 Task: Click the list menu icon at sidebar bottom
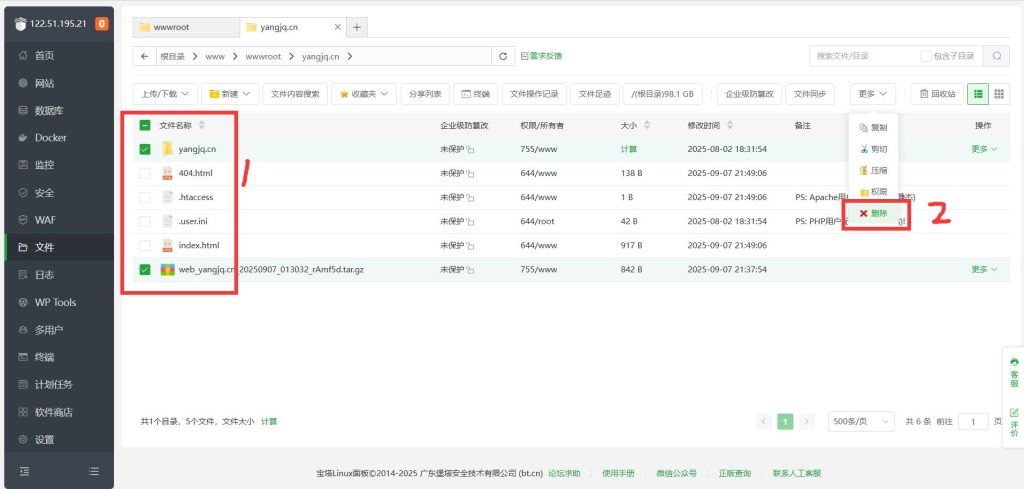tap(94, 471)
